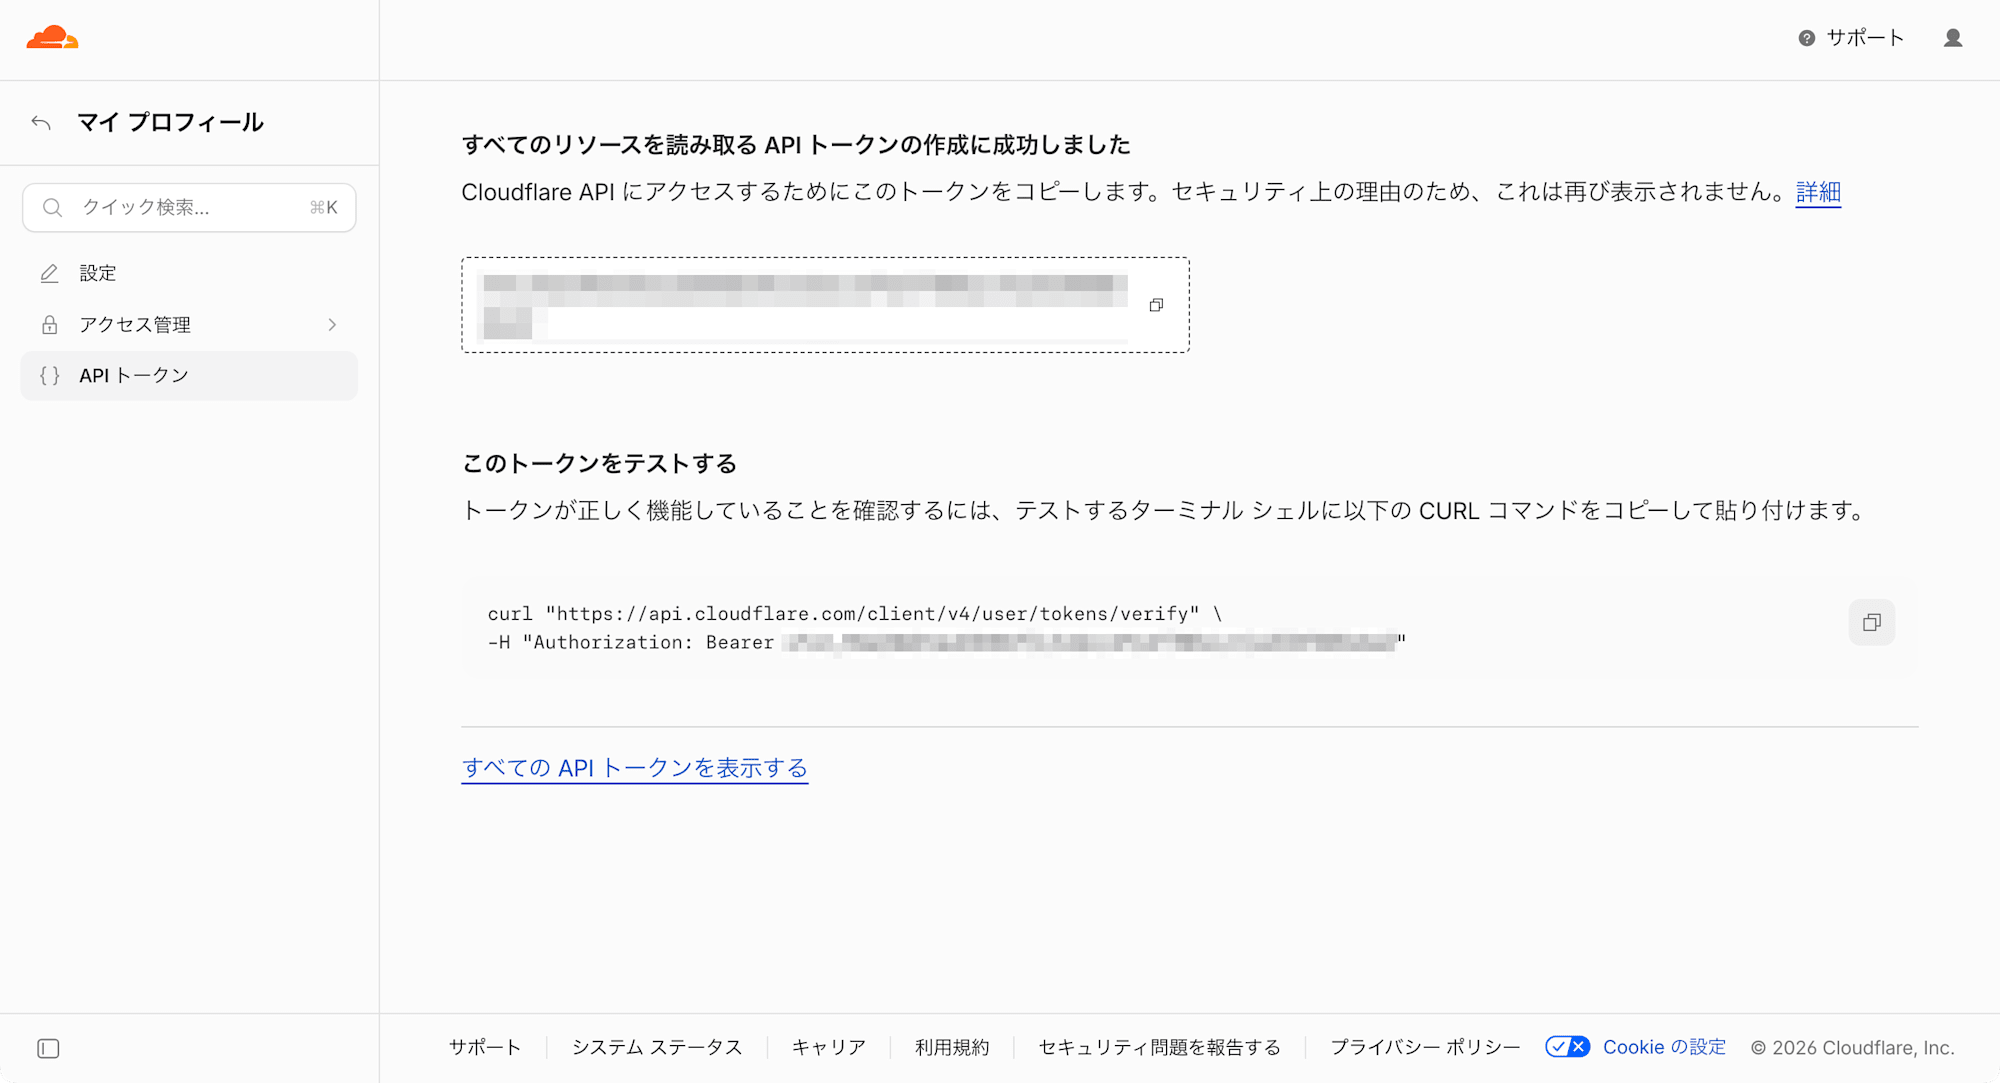This screenshot has height=1083, width=2000.
Task: Click the lock icon for アクセス管理
Action: [x=49, y=325]
